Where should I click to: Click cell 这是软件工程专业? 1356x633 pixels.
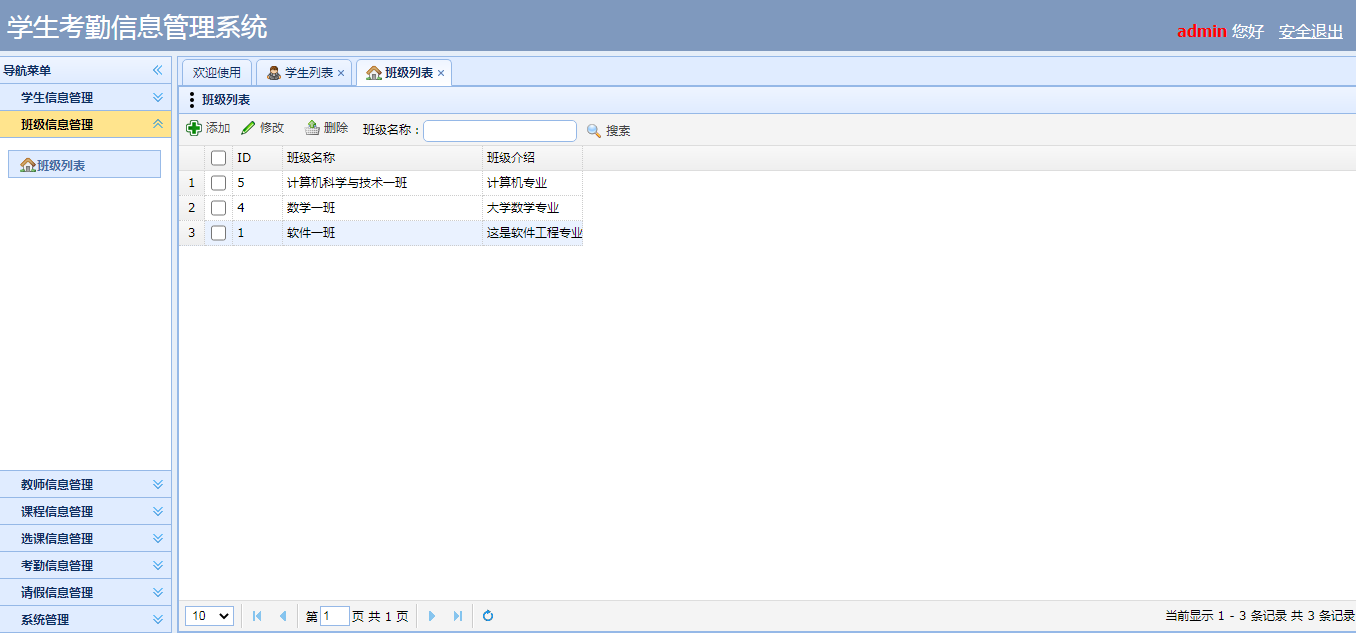pos(534,233)
